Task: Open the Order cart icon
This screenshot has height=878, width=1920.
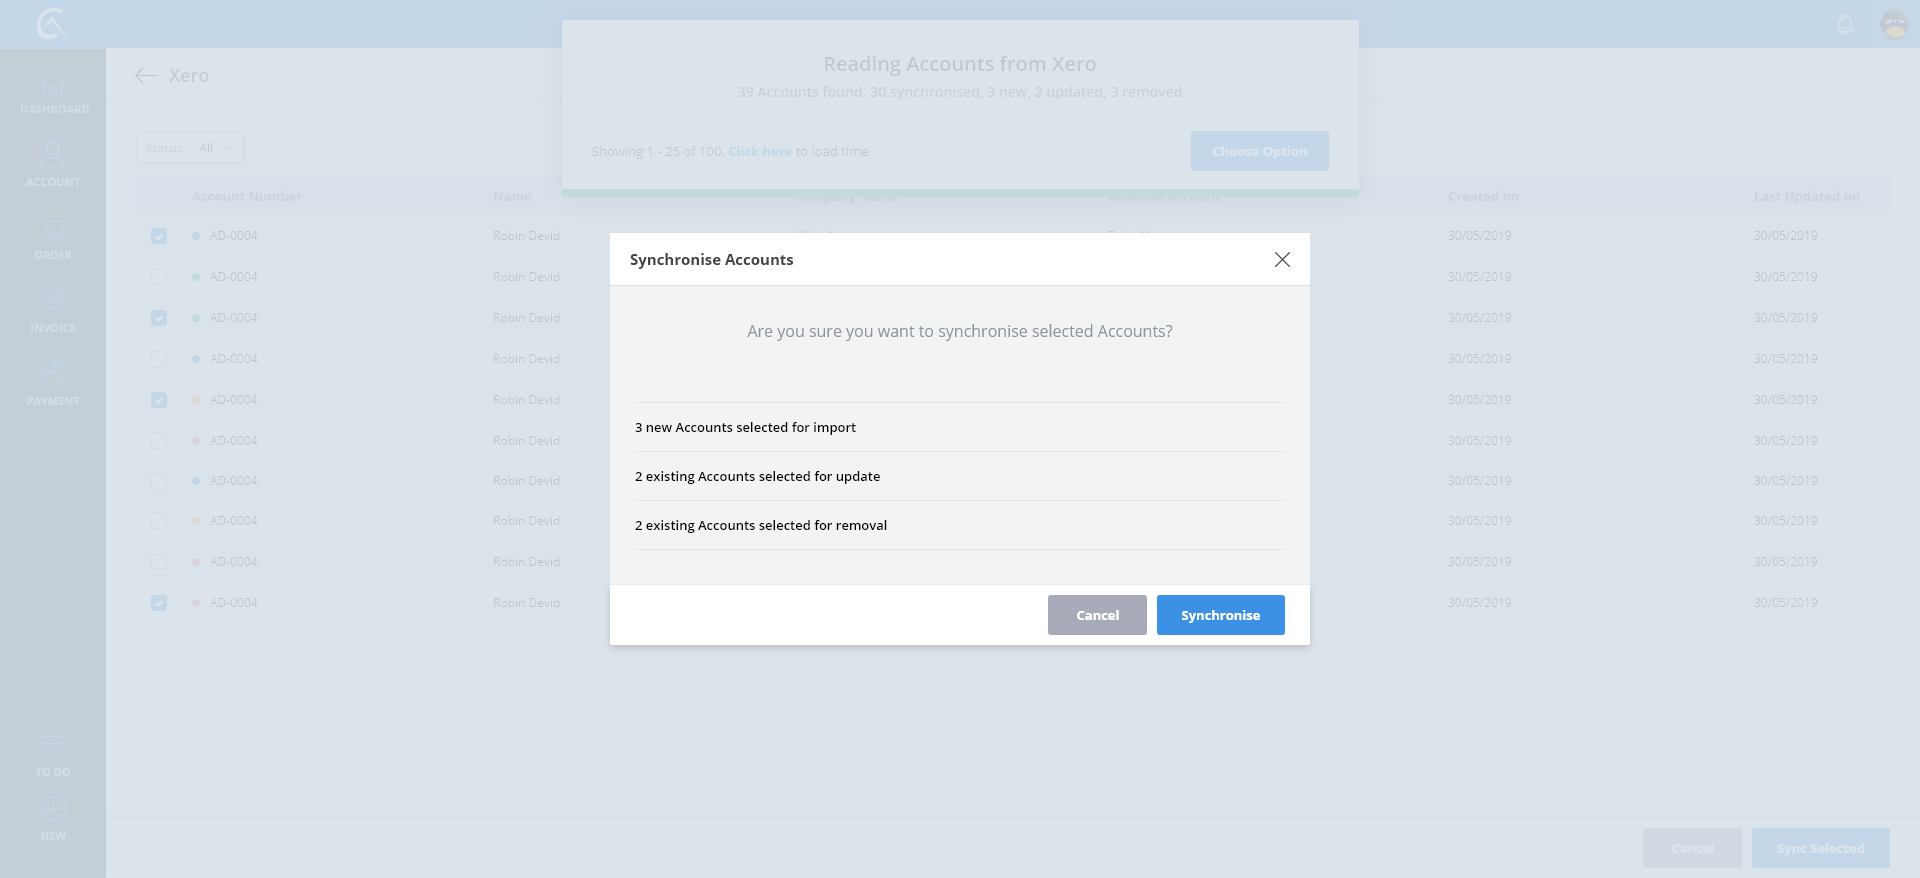Action: [x=53, y=229]
